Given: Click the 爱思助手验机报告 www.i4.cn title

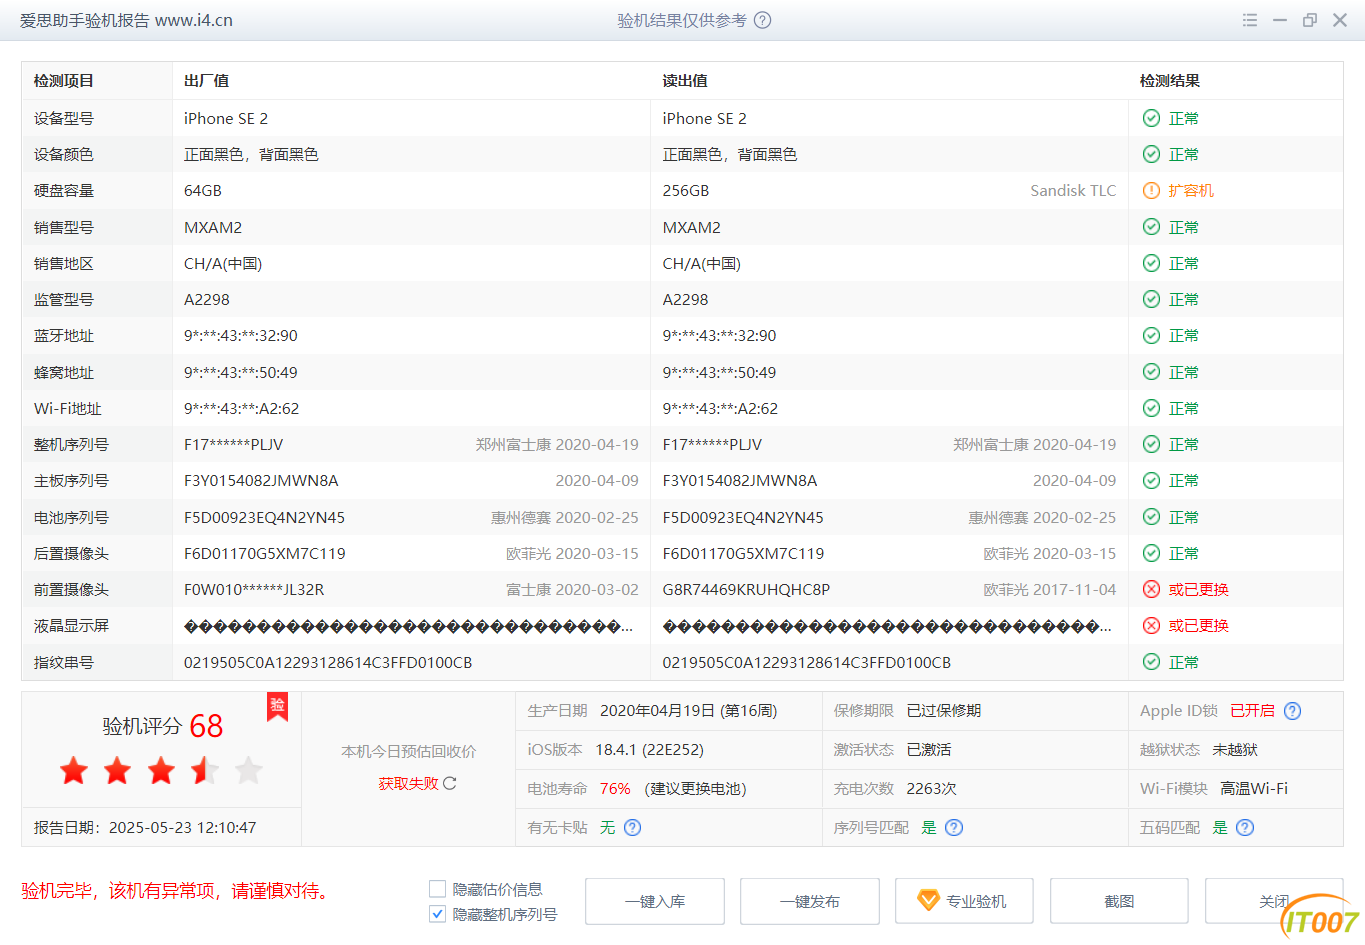Looking at the screenshot, I should [x=126, y=20].
